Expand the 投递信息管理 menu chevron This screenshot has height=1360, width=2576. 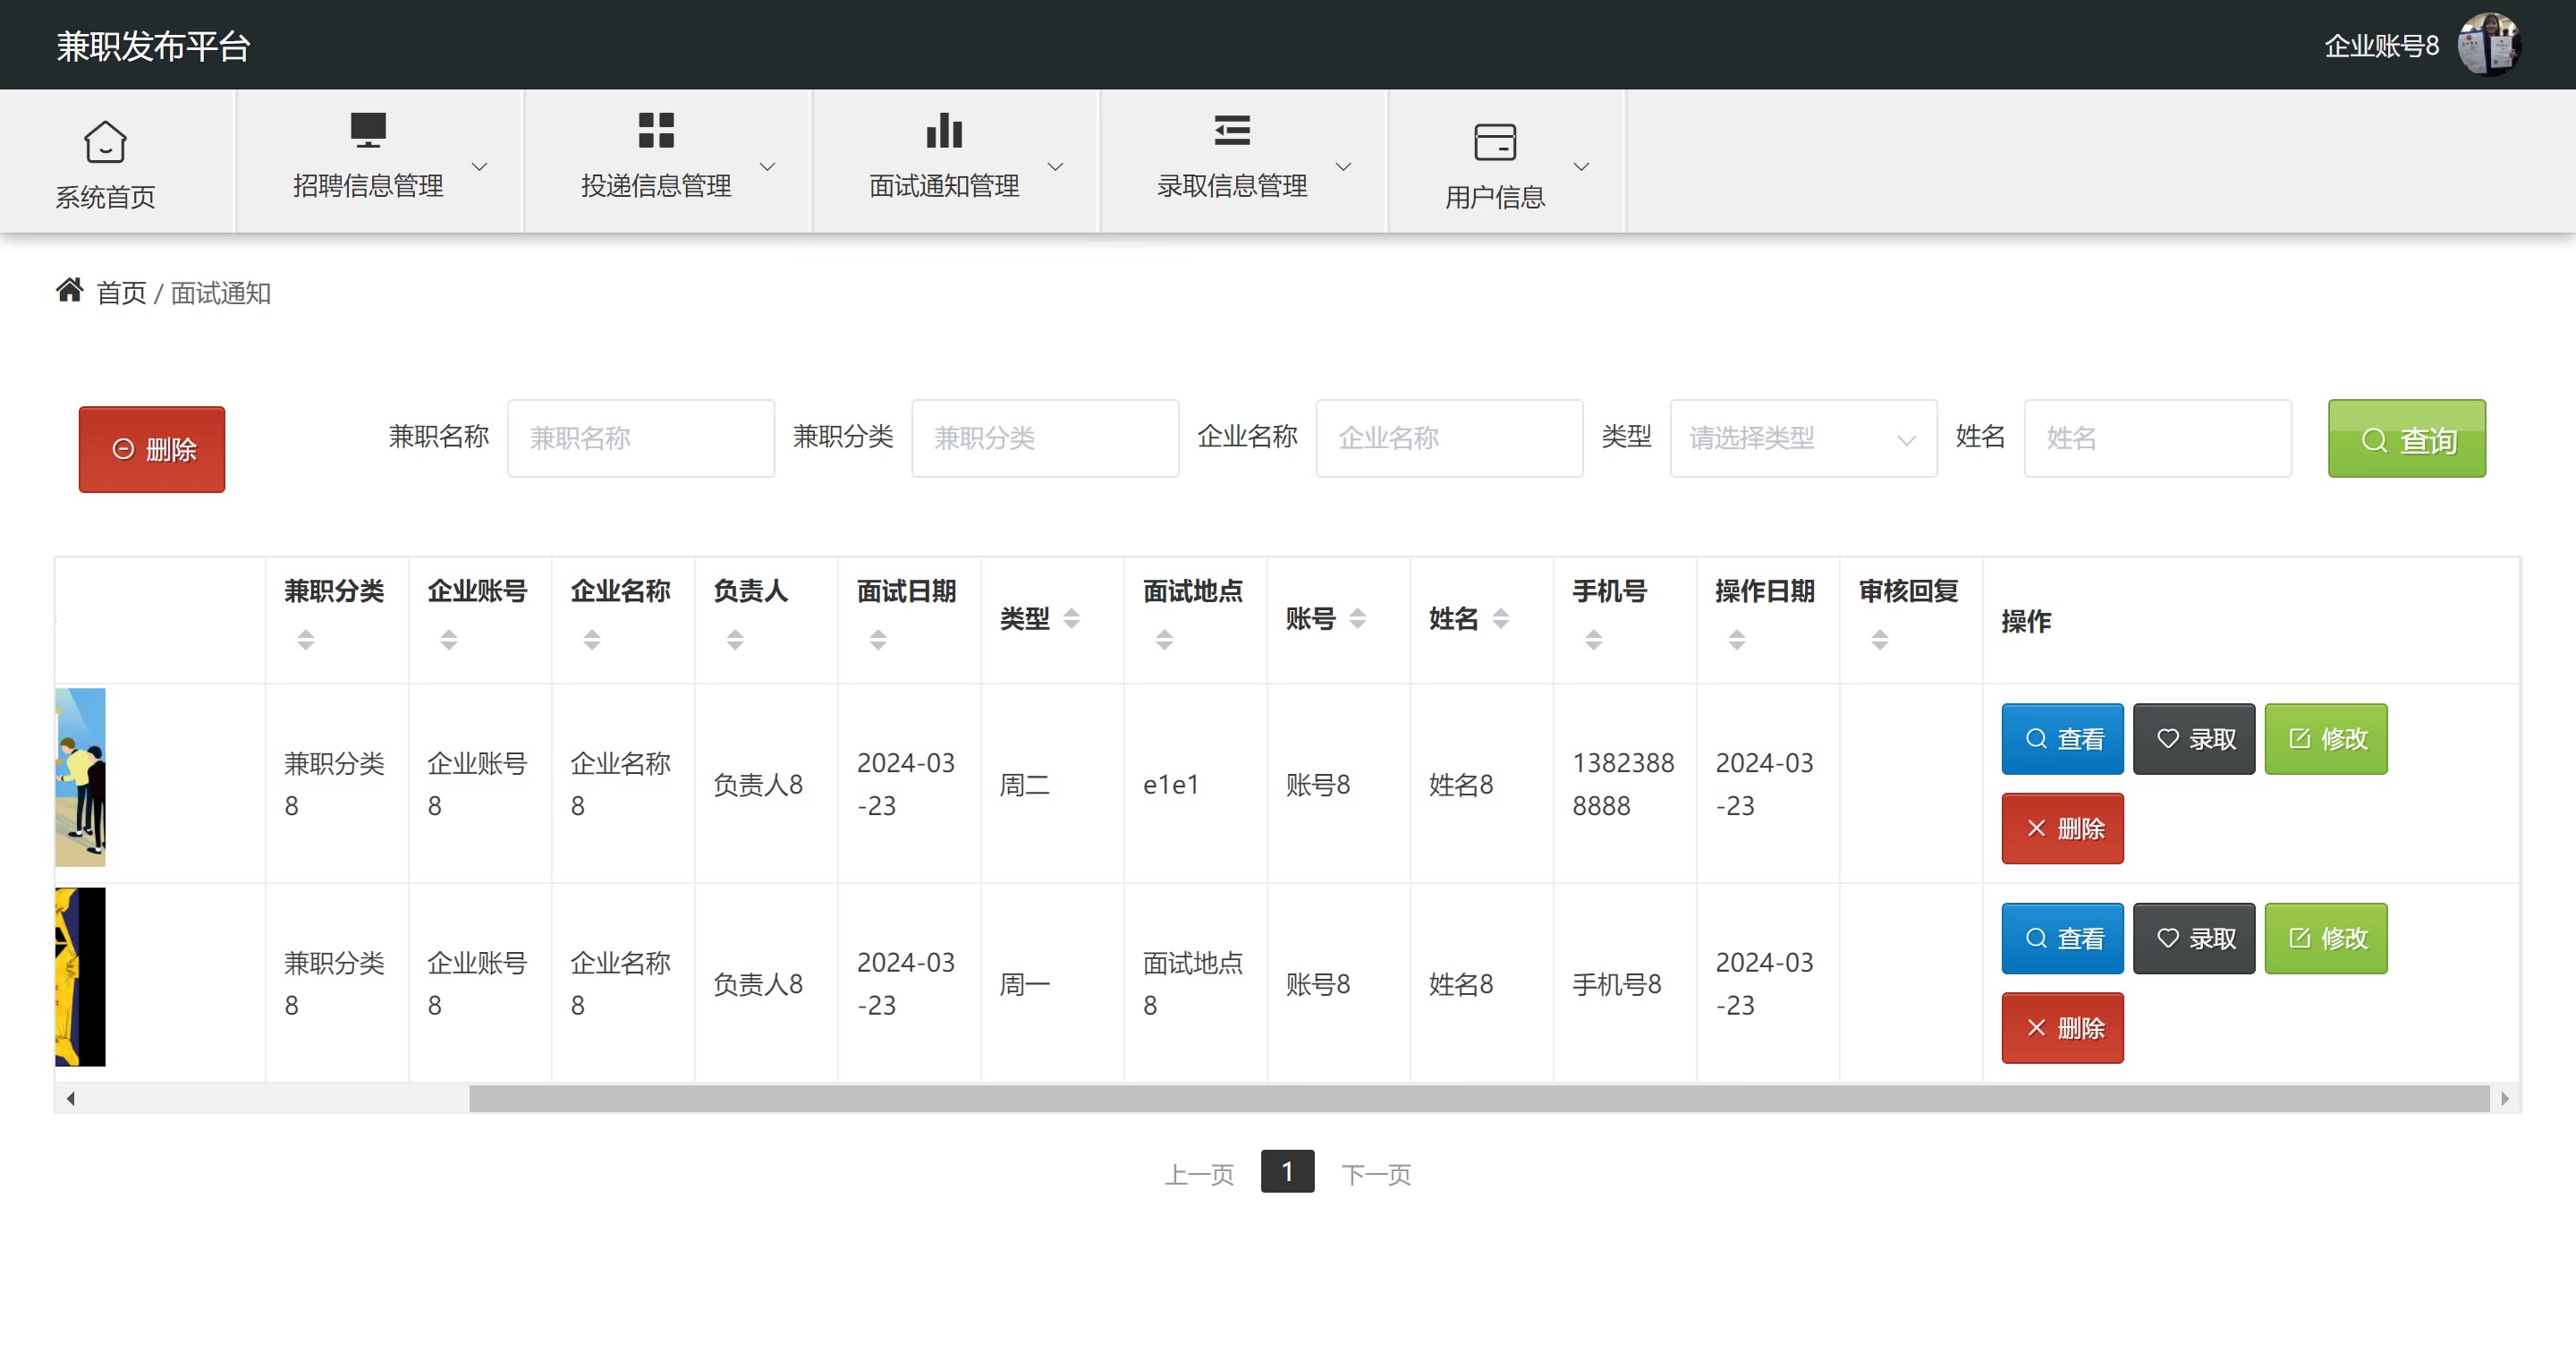(x=768, y=167)
